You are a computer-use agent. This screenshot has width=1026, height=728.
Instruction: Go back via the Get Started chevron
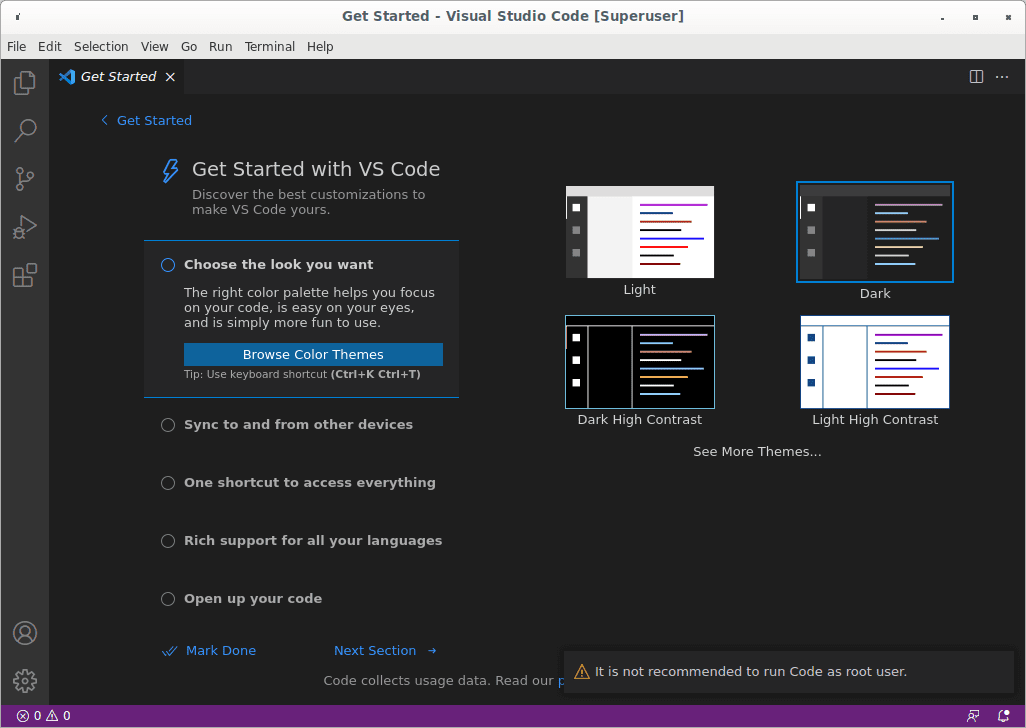[x=104, y=120]
